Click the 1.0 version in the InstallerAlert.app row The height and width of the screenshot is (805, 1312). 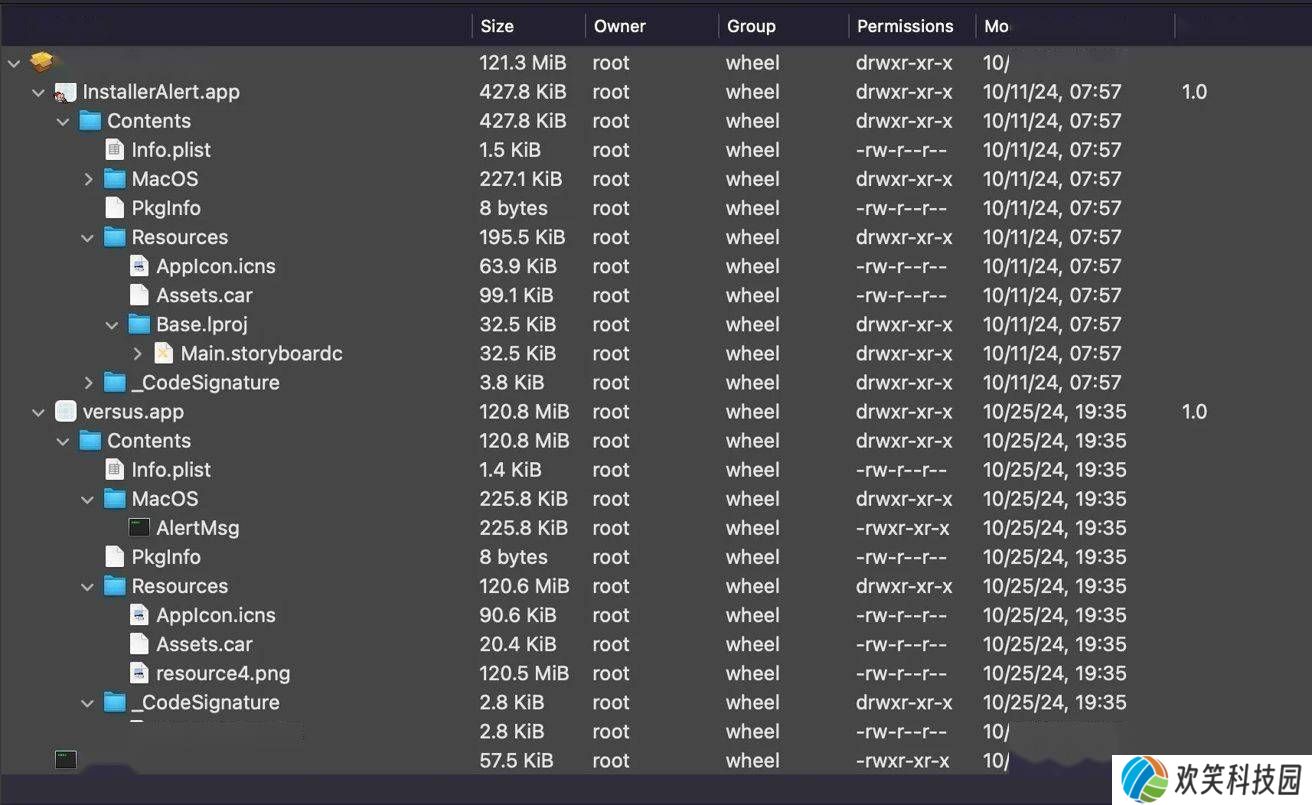click(1194, 92)
